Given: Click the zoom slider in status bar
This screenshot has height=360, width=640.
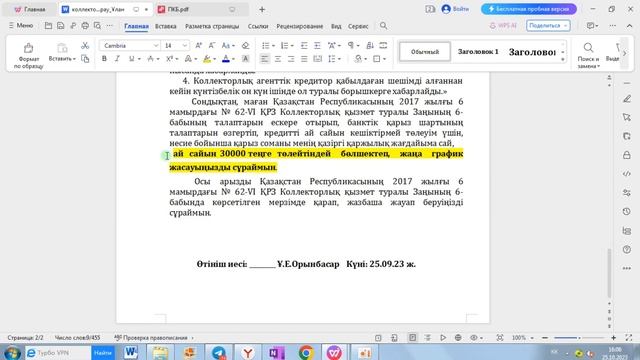Looking at the screenshot, I should coord(579,338).
